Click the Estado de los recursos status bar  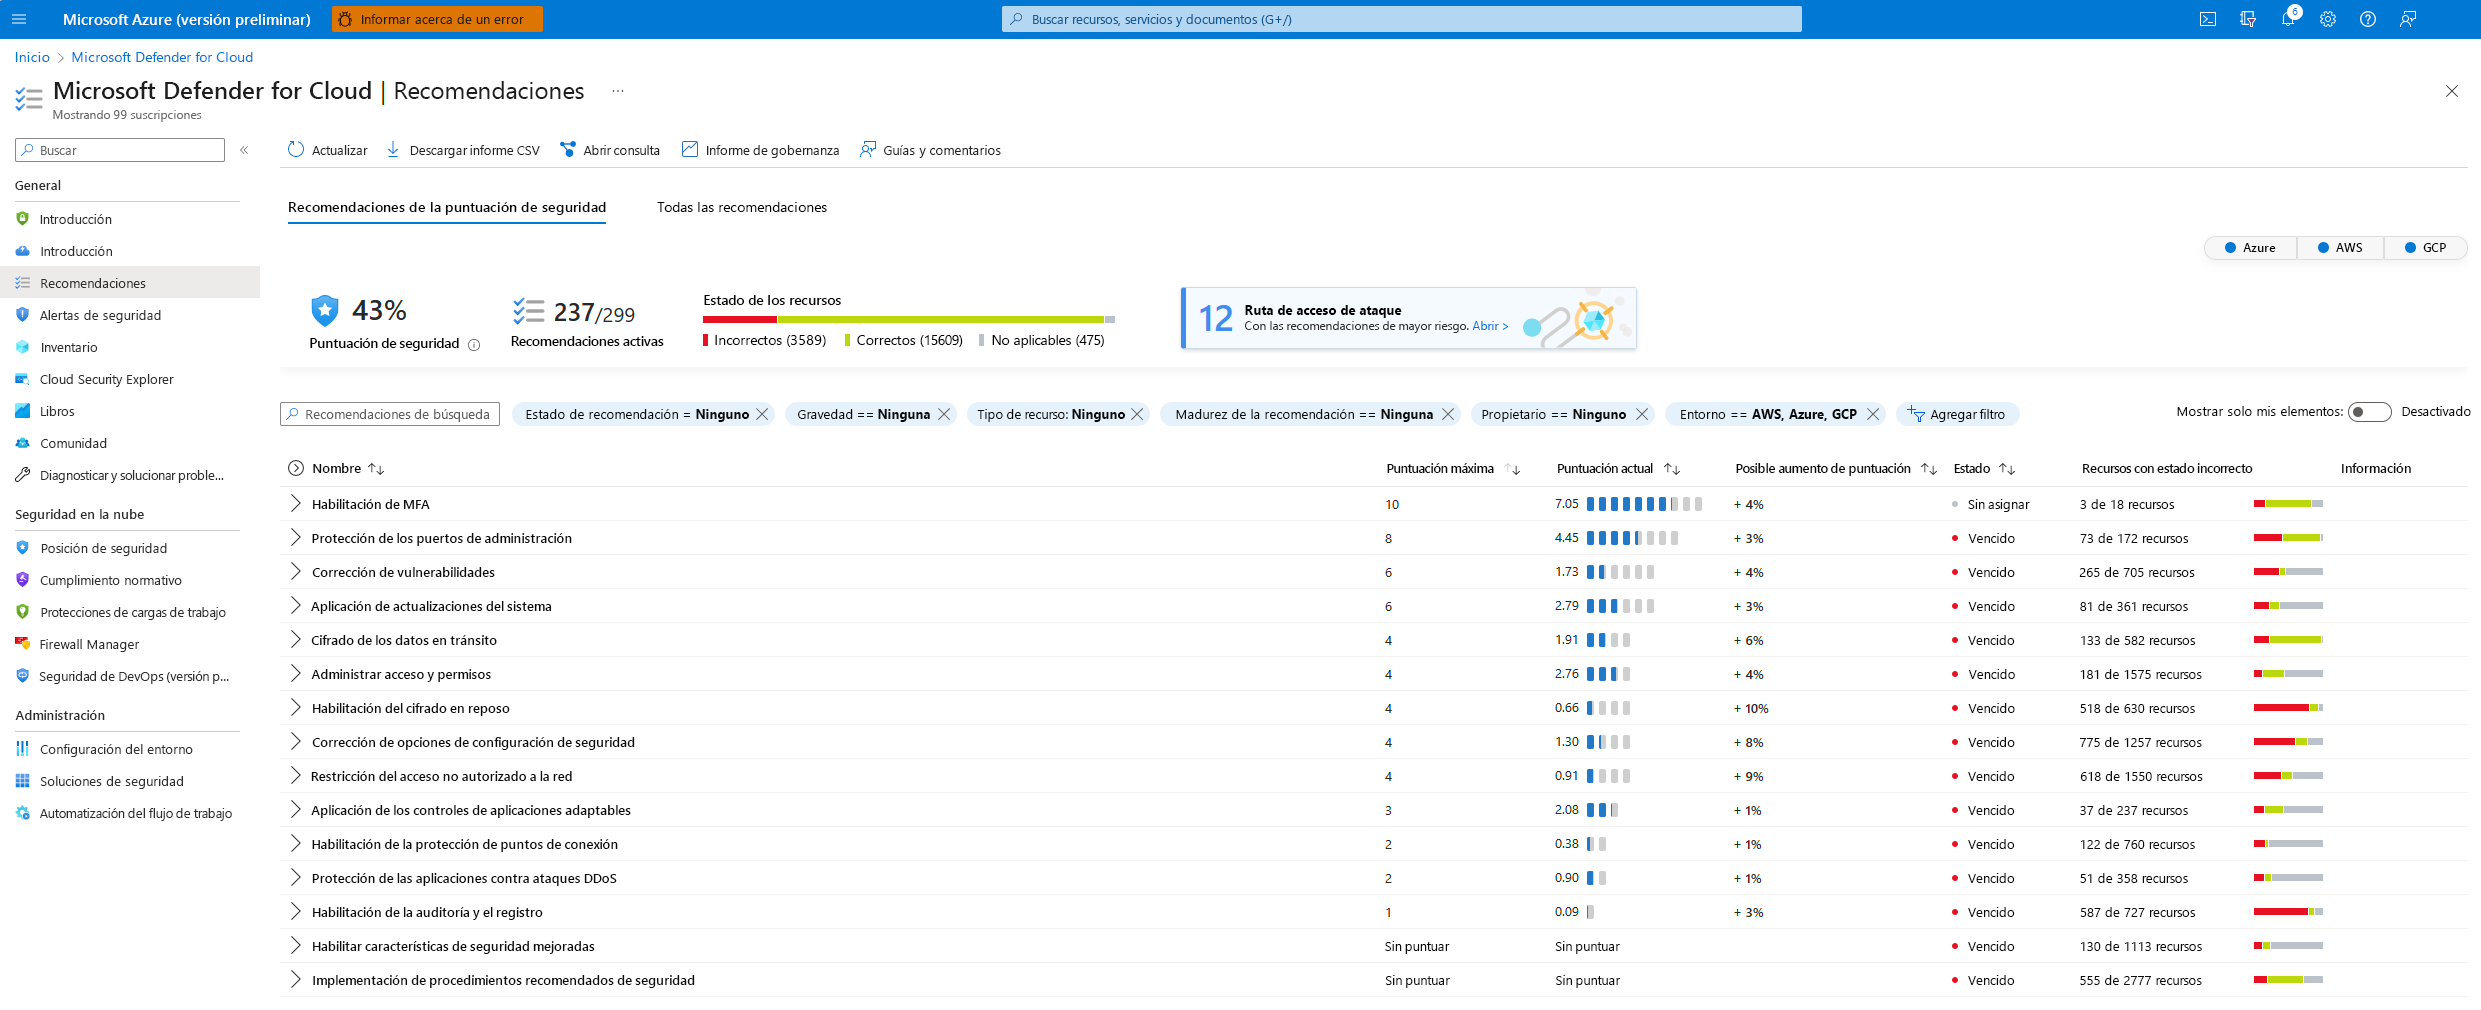(909, 319)
